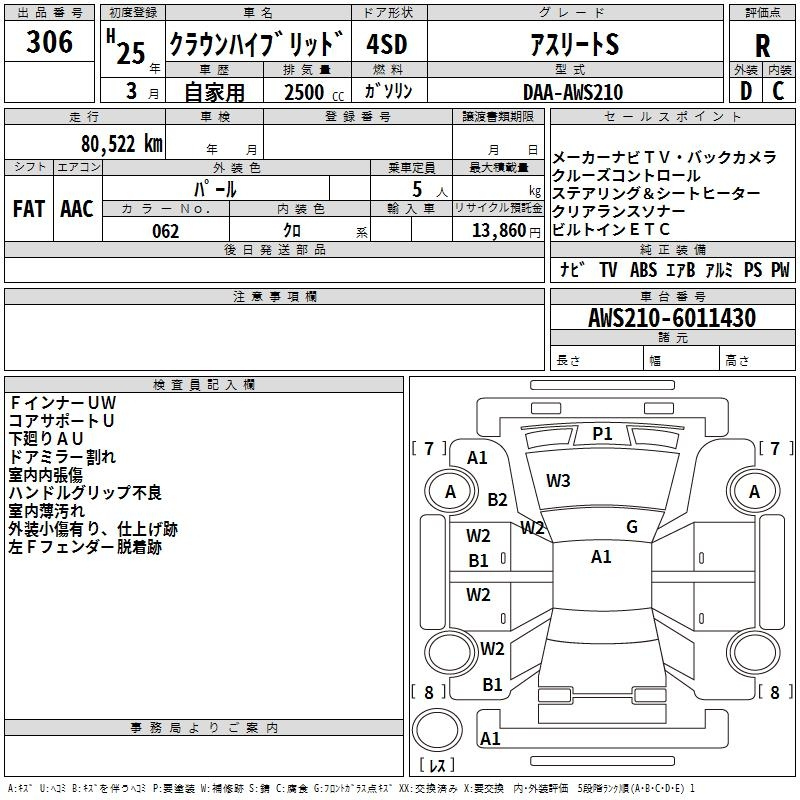Select the registration year value 25
Image resolution: width=800 pixels, height=800 pixels.
pyautogui.click(x=131, y=53)
